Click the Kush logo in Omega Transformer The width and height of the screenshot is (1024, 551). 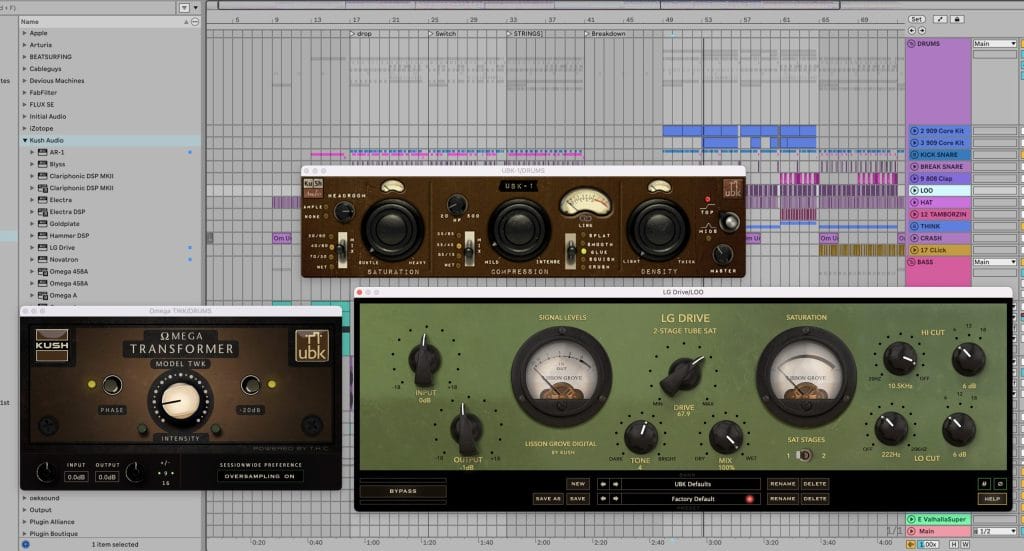[50, 345]
